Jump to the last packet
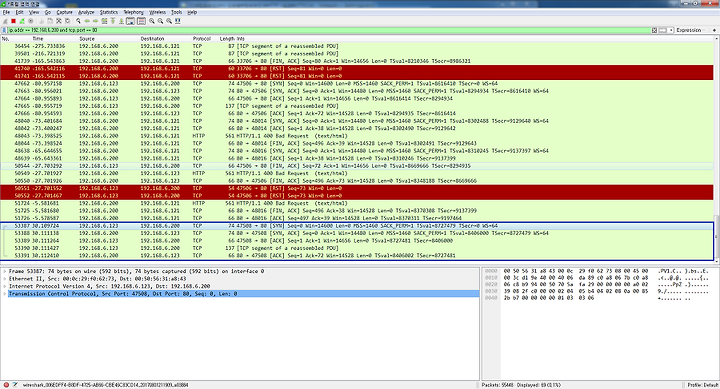Screen dimensions: 720x389 click(121, 21)
